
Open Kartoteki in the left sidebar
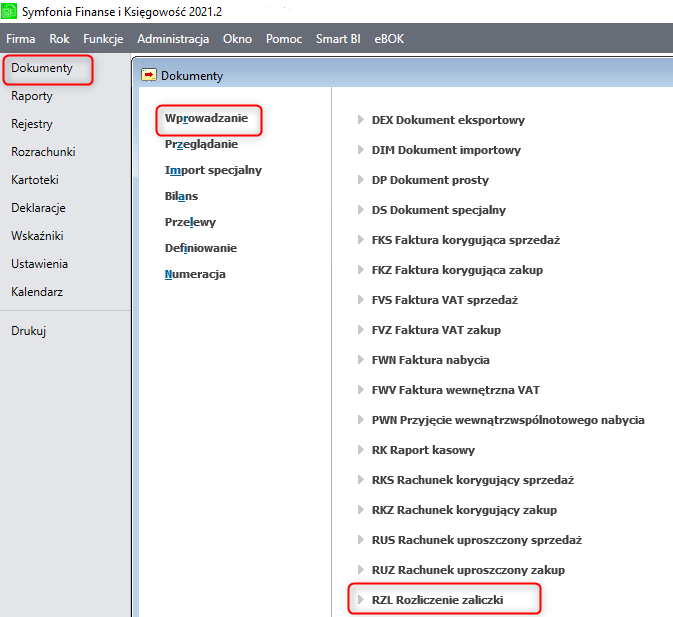tap(35, 180)
